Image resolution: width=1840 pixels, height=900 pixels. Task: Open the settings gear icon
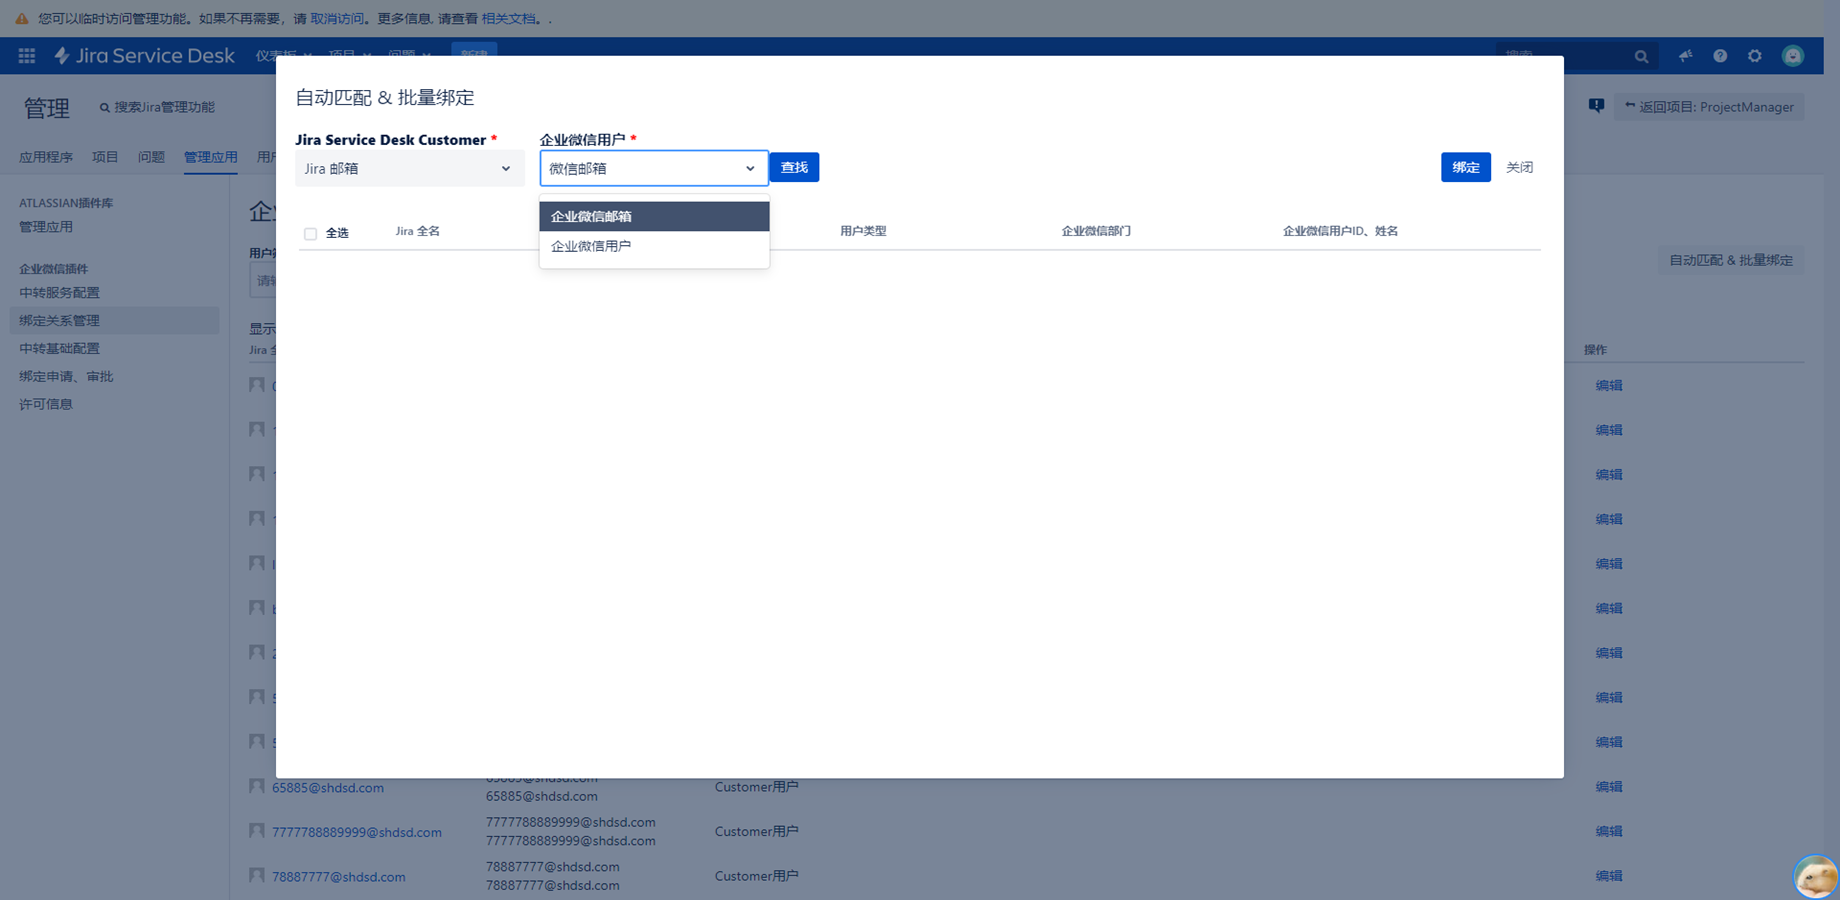[1755, 56]
